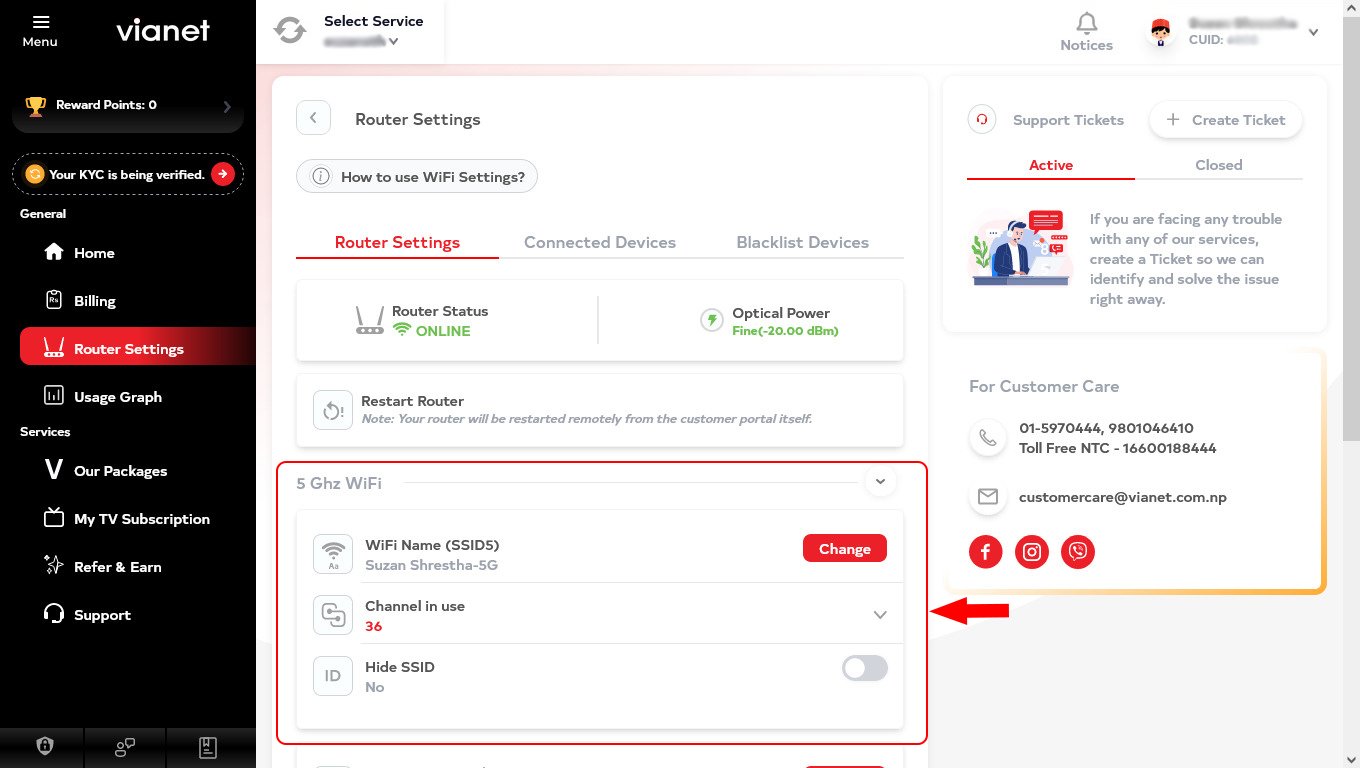Viewport: 1360px width, 768px height.
Task: Click the Reward Points trophy icon
Action: pos(36,105)
